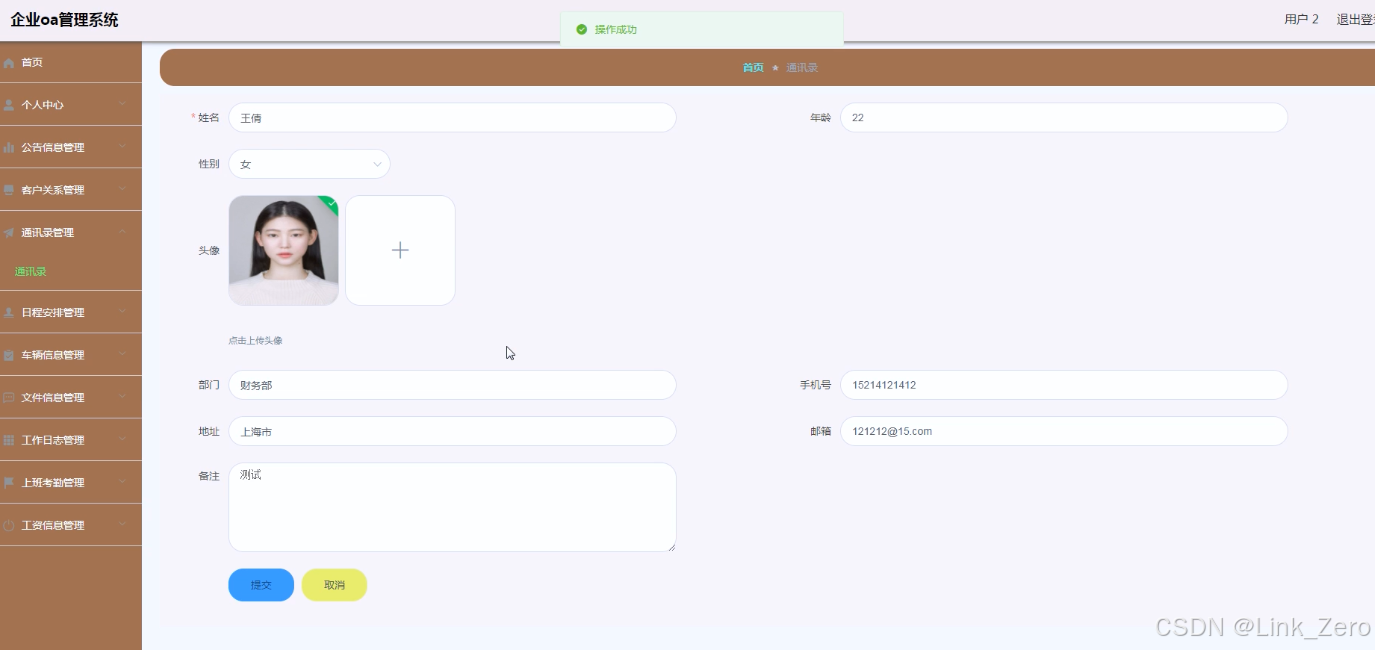The image size is (1375, 650).
Task: Cancel editing with the 取消 button
Action: pos(334,584)
